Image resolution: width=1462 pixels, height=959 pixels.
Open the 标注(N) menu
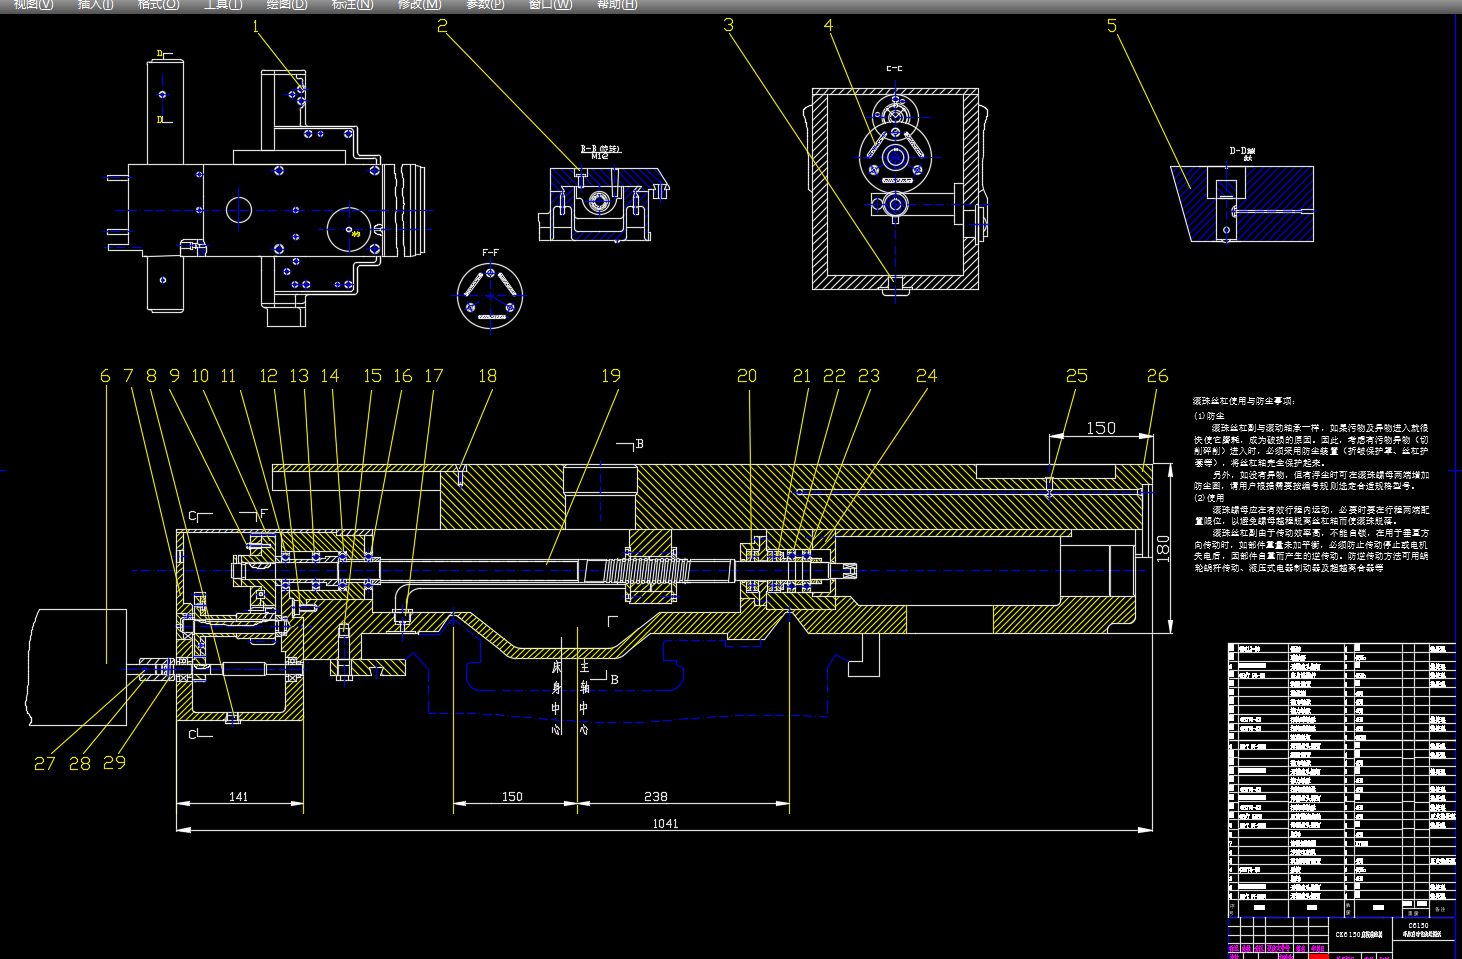pos(352,5)
